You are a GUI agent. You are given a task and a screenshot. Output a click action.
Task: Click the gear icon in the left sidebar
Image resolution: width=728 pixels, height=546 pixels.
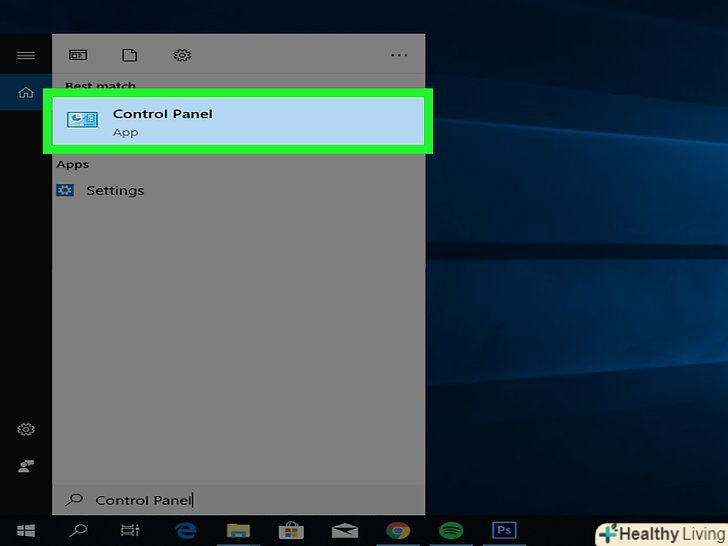[x=26, y=429]
